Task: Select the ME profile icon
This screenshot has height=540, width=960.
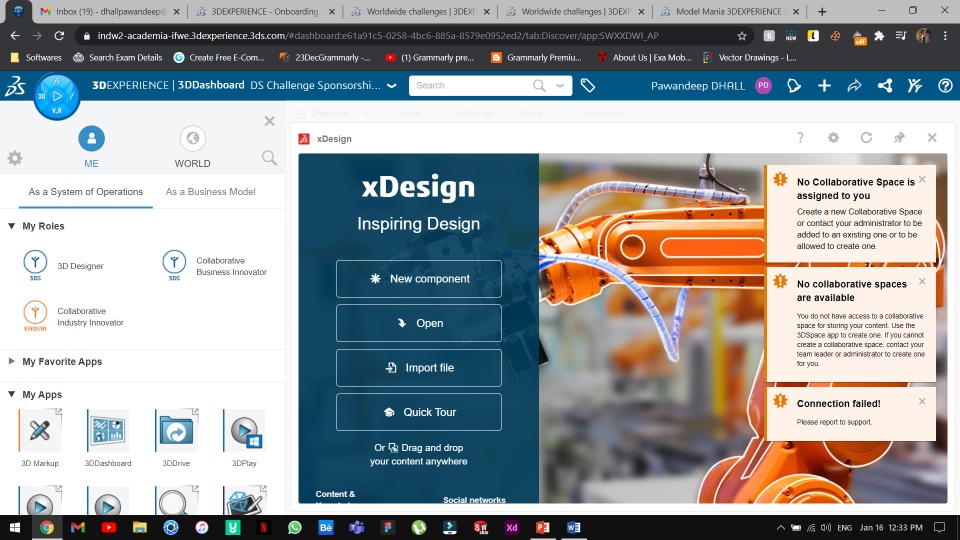Action: [91, 138]
